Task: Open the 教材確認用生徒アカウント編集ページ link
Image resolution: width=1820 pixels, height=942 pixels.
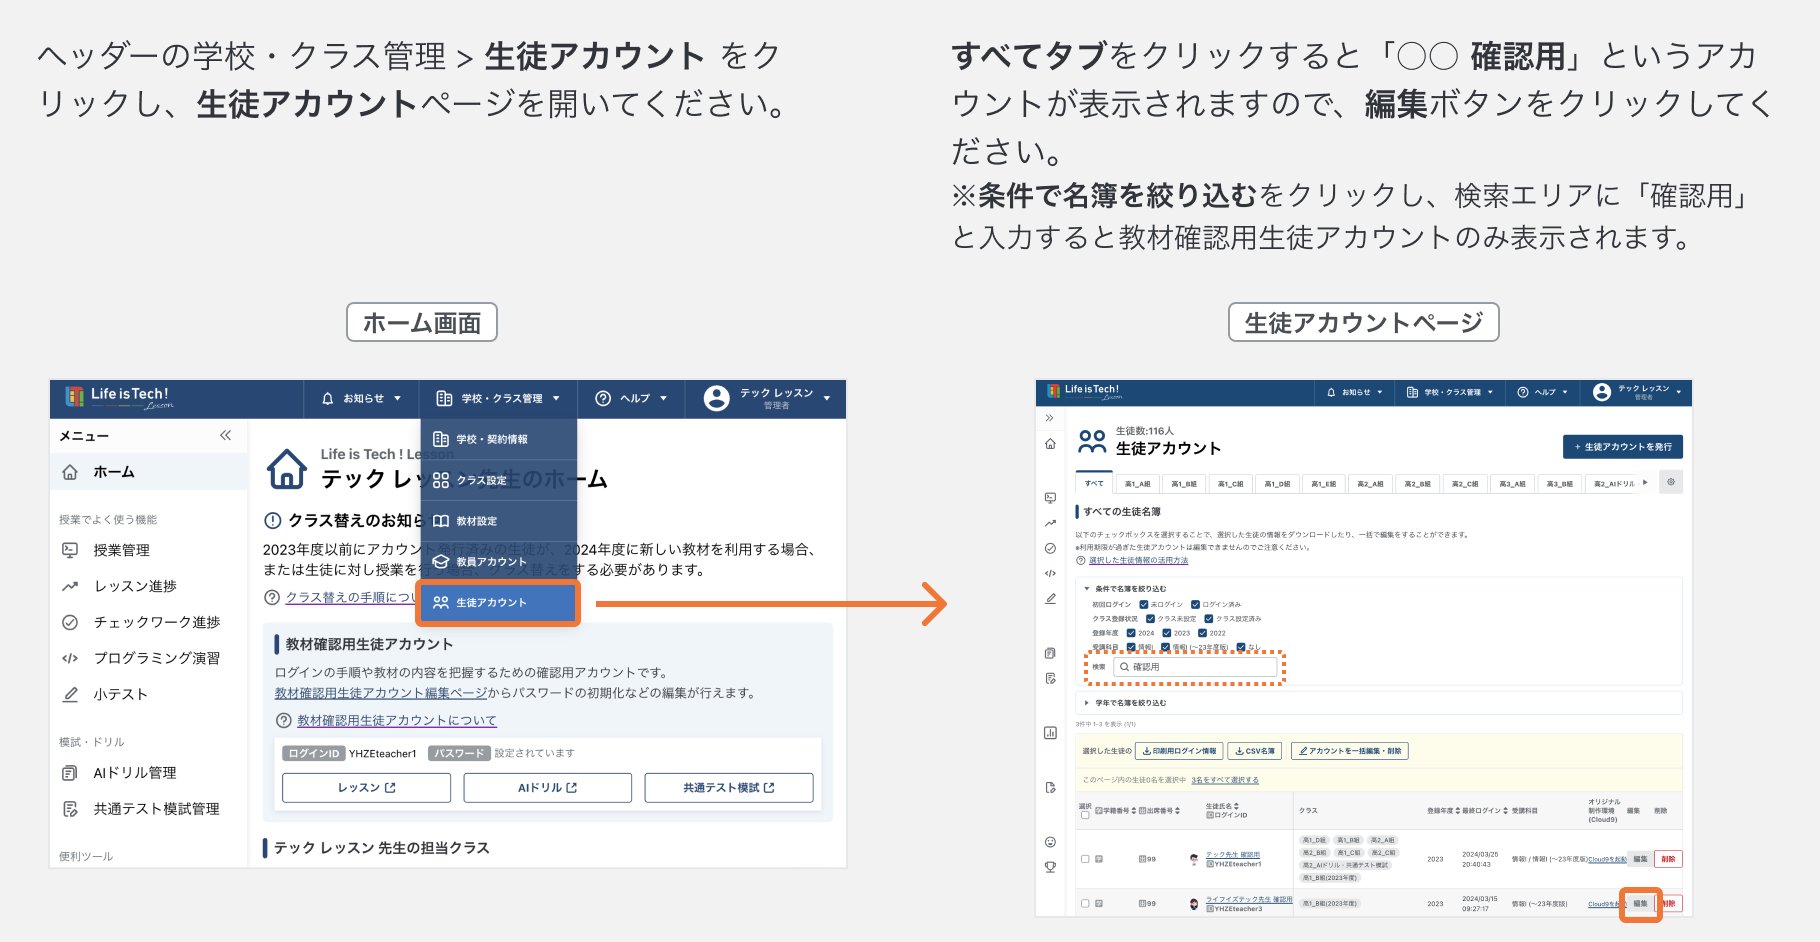Action: [x=380, y=693]
